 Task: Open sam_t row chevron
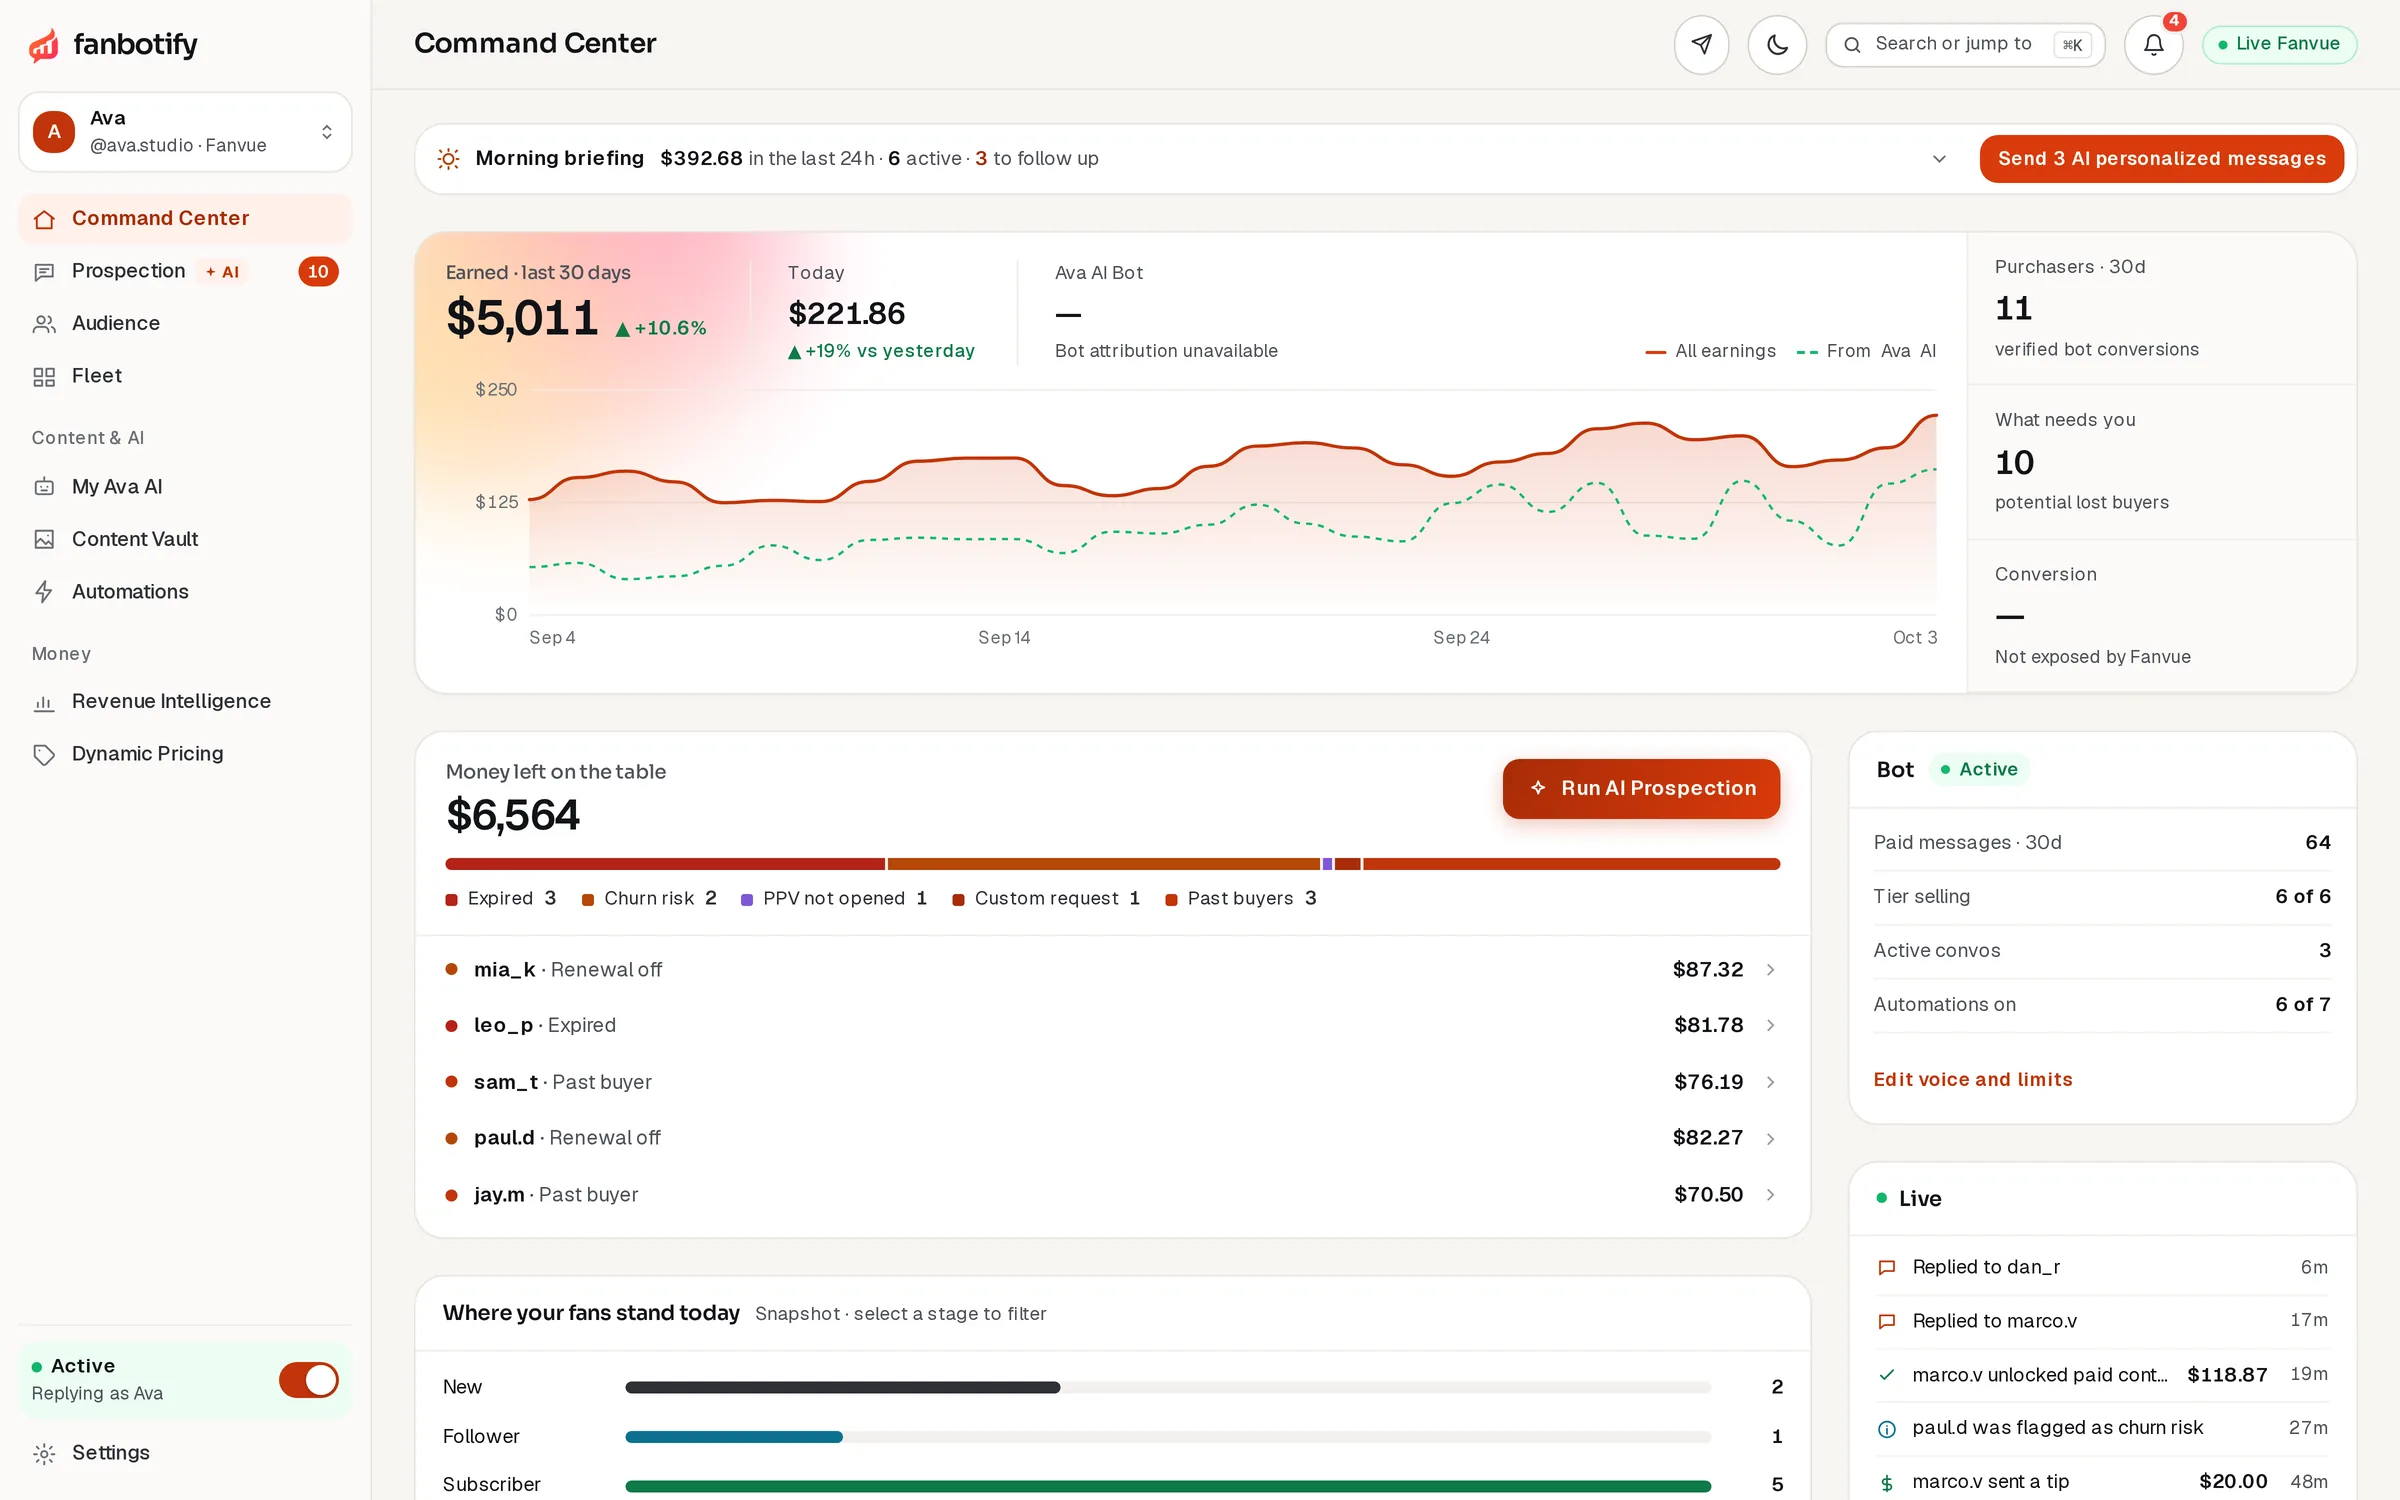[1770, 1082]
